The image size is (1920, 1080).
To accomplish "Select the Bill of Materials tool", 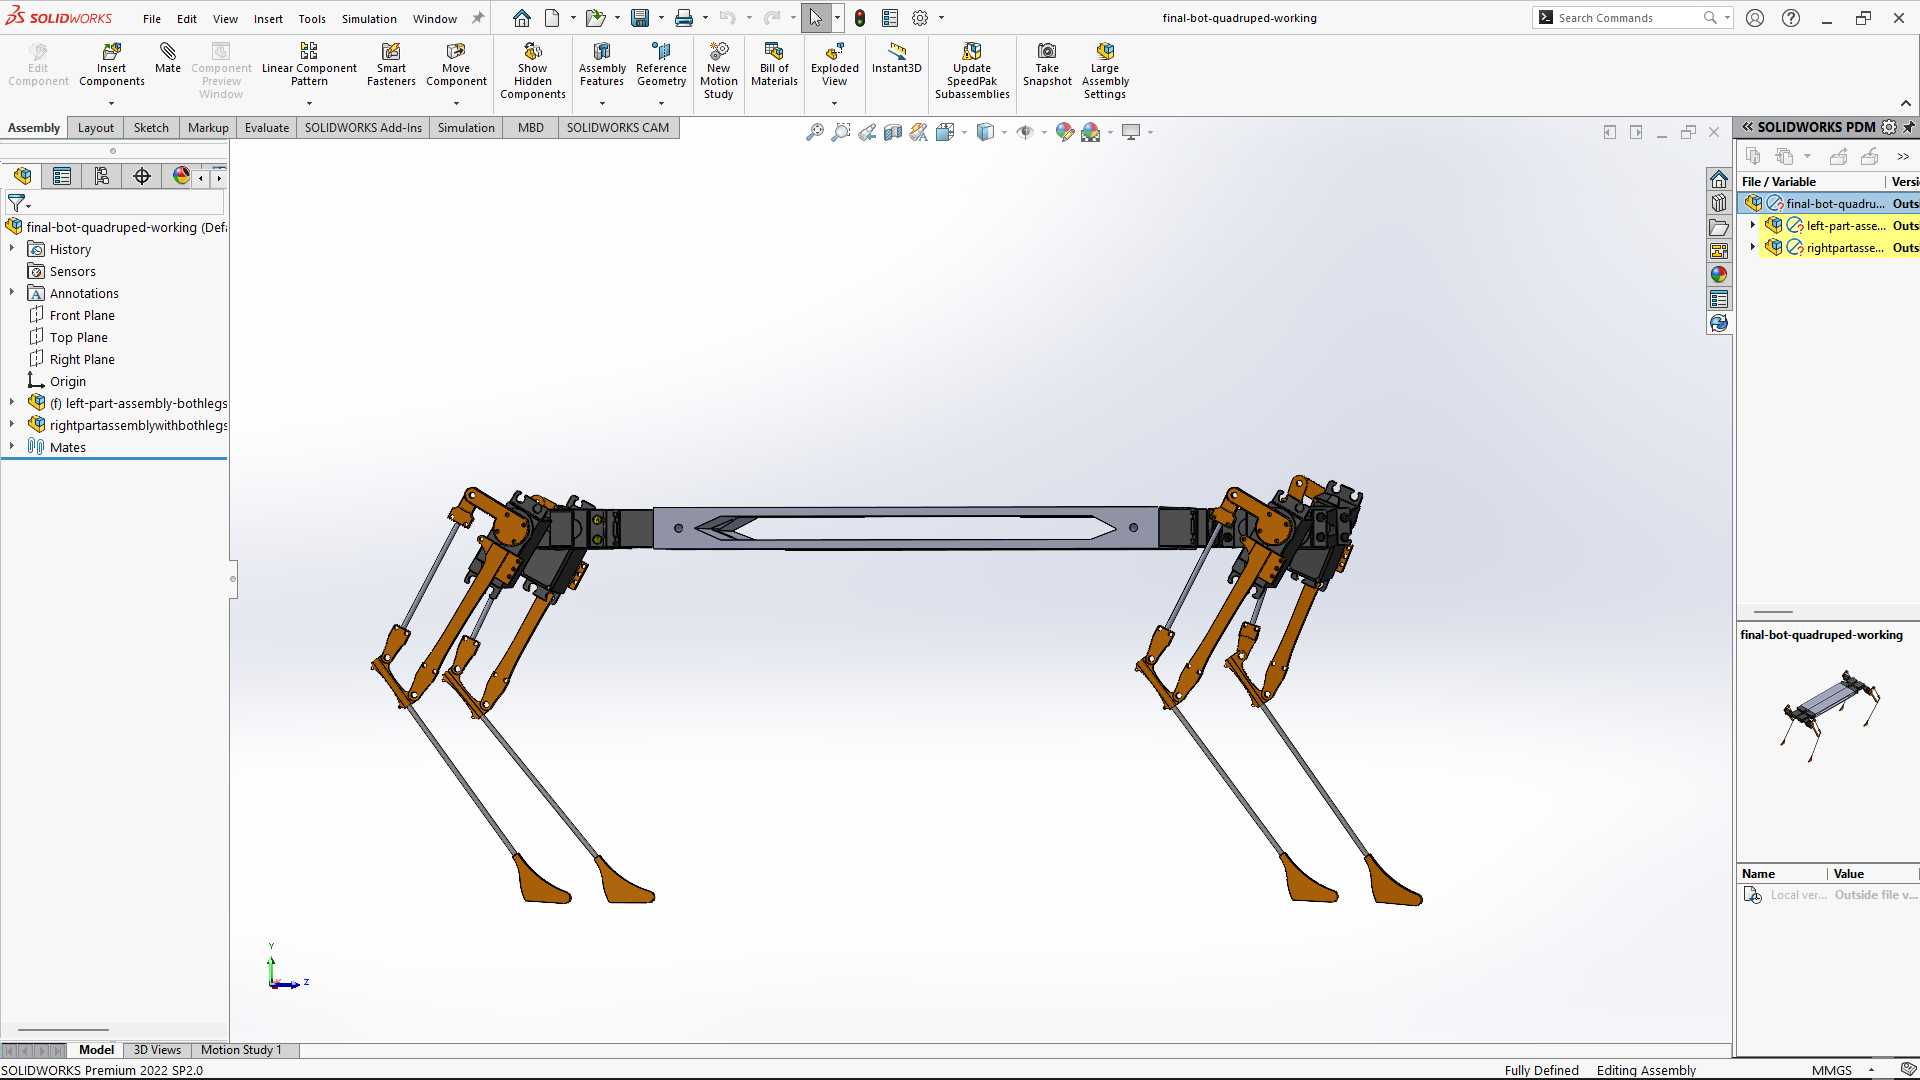I will (x=774, y=66).
